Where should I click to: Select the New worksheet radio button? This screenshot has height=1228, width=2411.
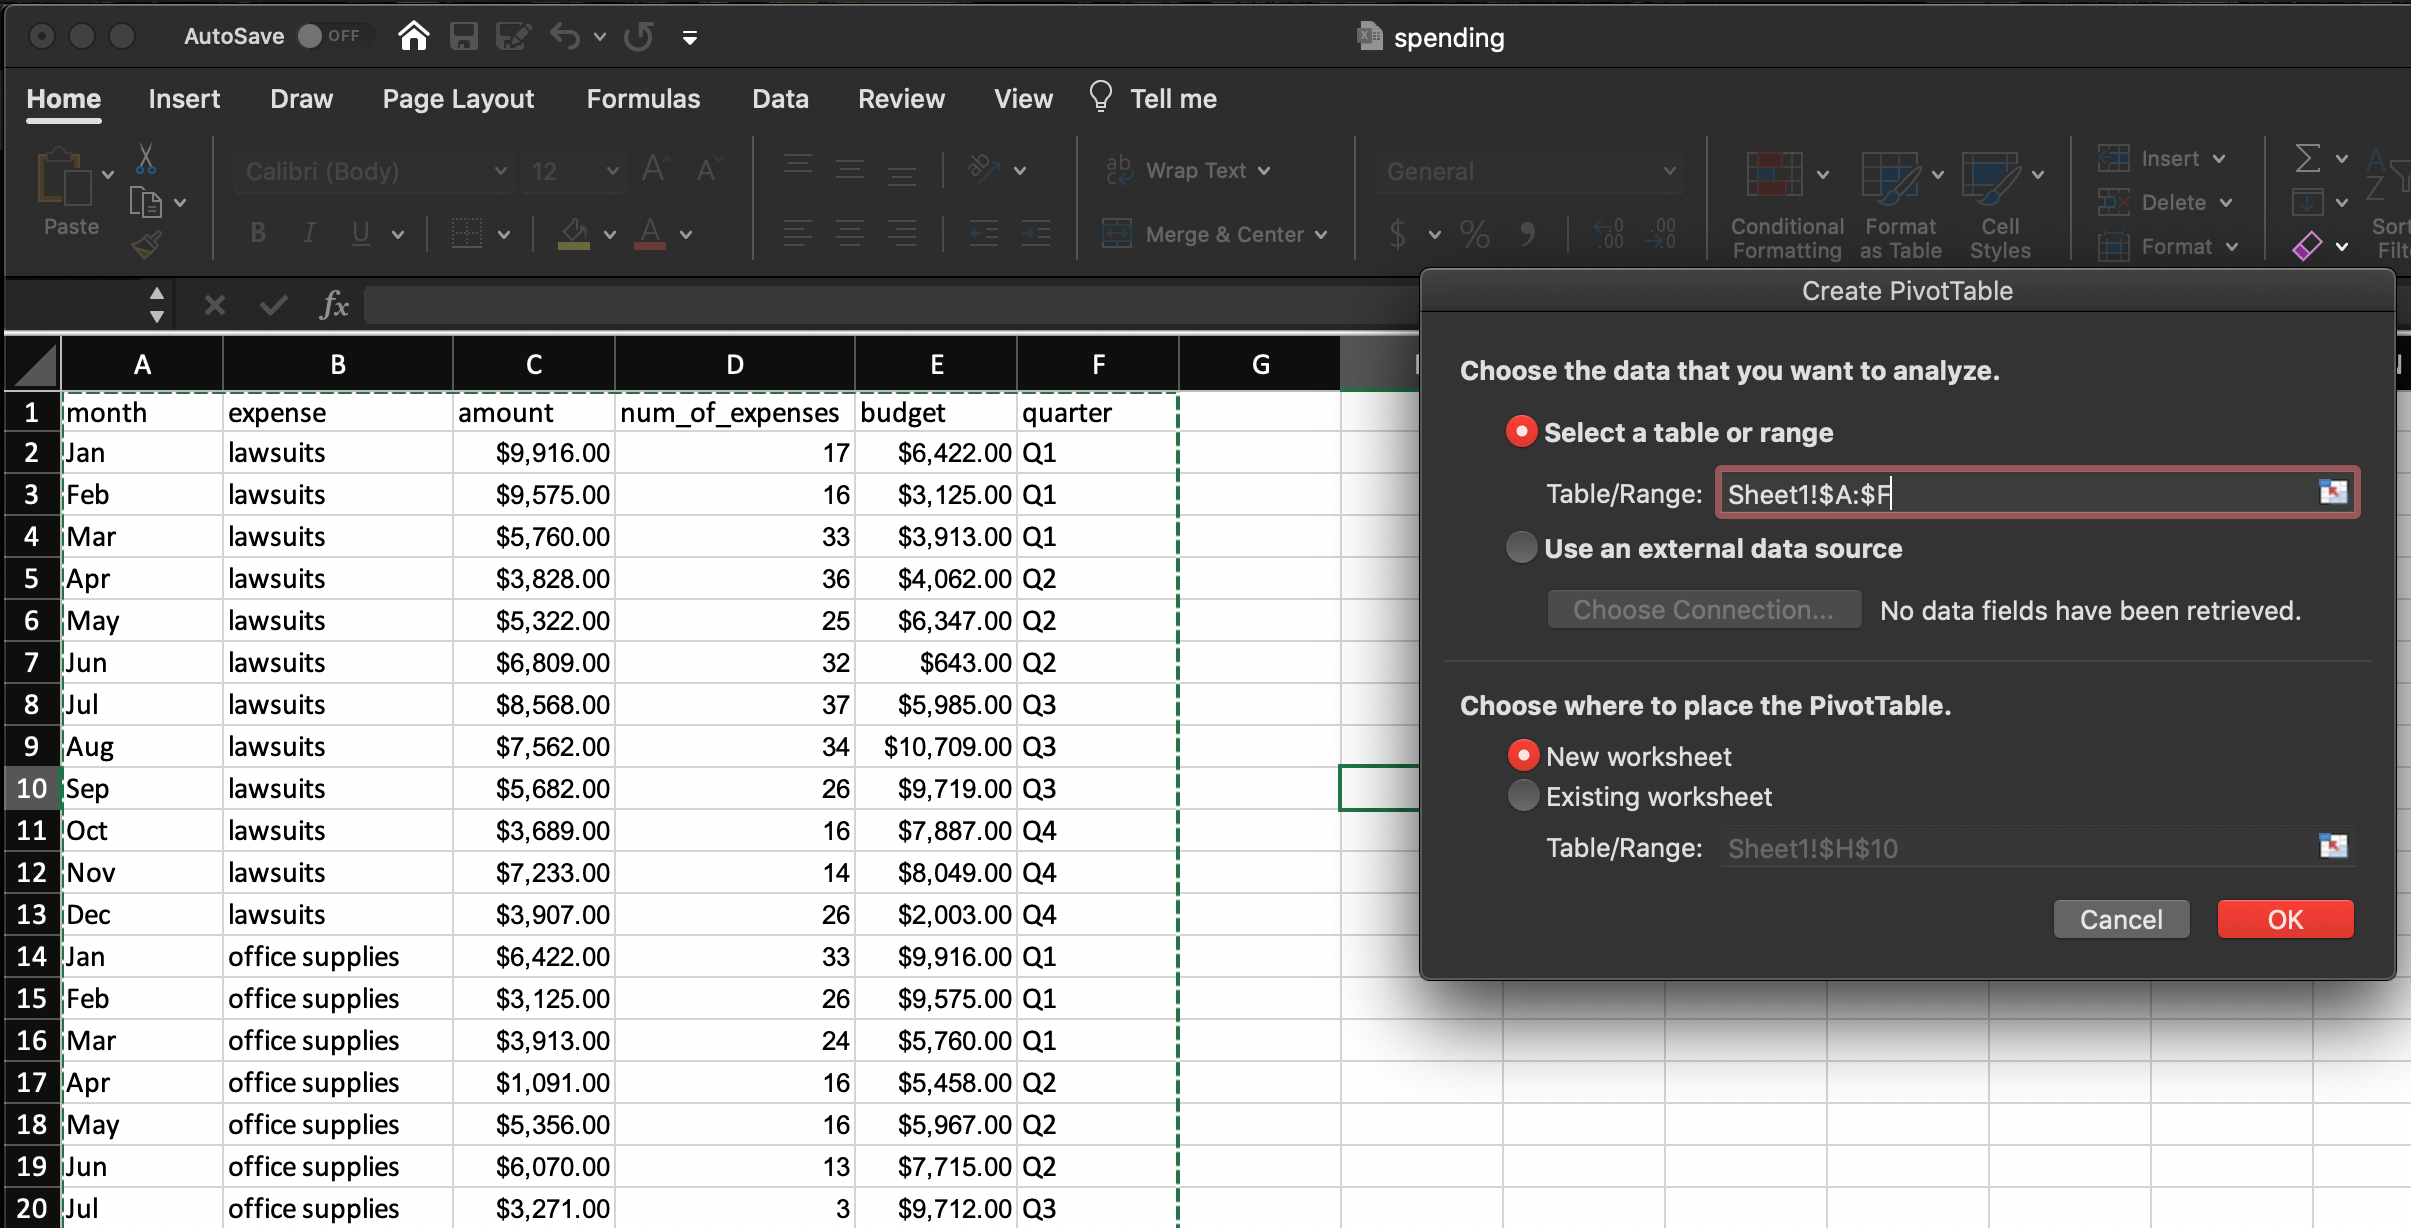click(1522, 754)
